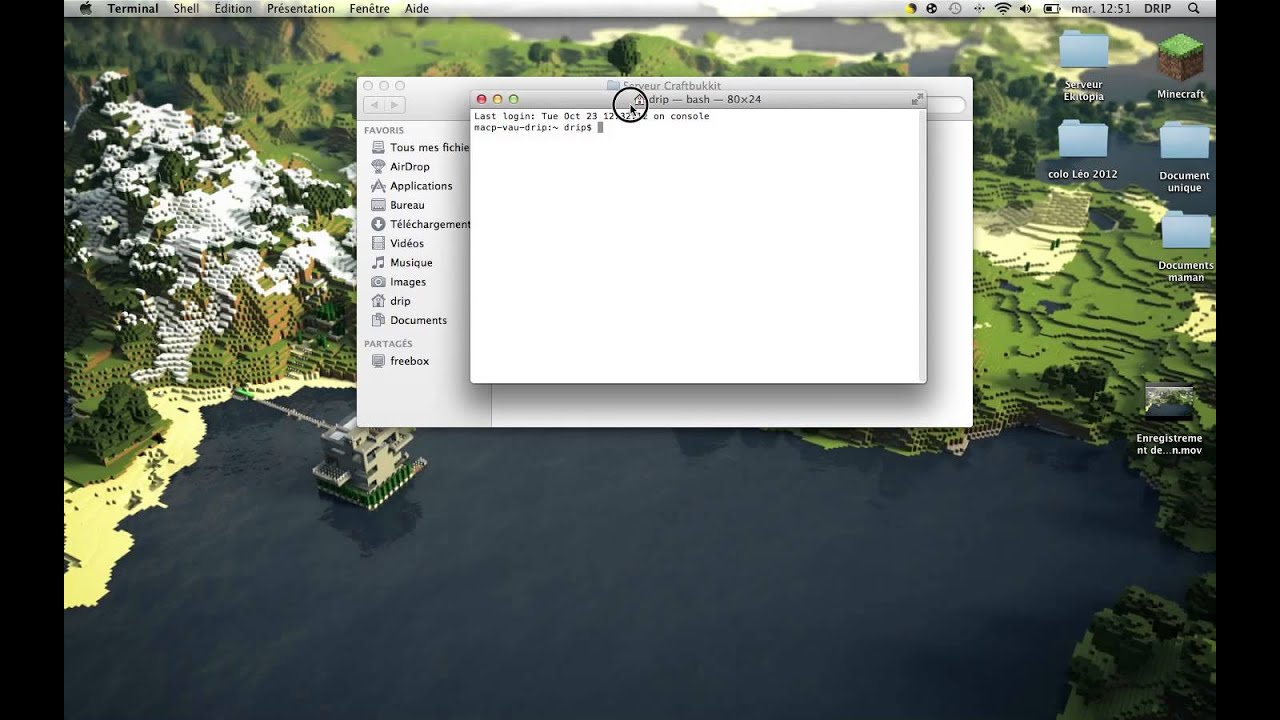Viewport: 1280px width, 720px height.
Task: Click the PARTAGÉS sidebar heading
Action: click(388, 344)
